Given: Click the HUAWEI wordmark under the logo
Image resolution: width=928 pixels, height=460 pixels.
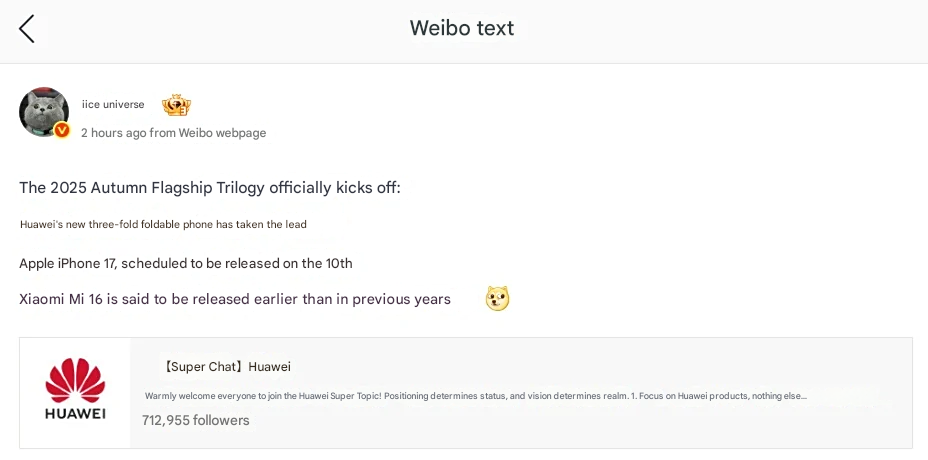Looking at the screenshot, I should [75, 413].
